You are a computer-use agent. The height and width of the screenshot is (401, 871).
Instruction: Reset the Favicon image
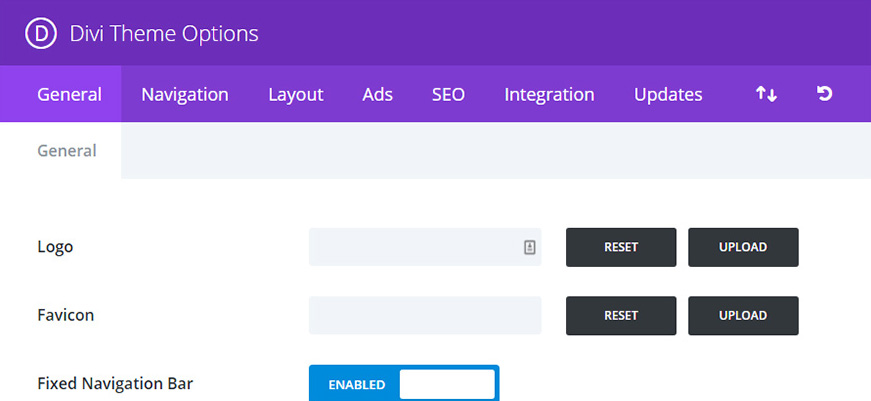[621, 315]
